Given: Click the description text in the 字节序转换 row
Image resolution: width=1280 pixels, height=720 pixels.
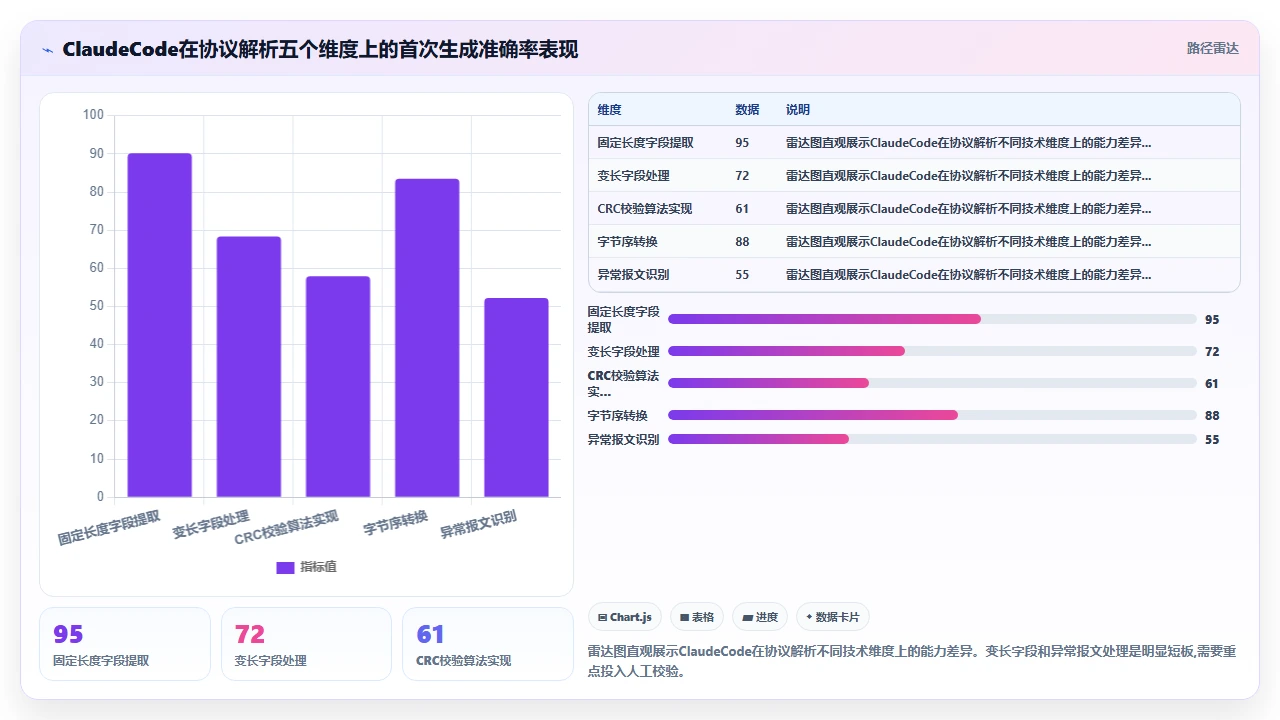Looking at the screenshot, I should pos(968,242).
